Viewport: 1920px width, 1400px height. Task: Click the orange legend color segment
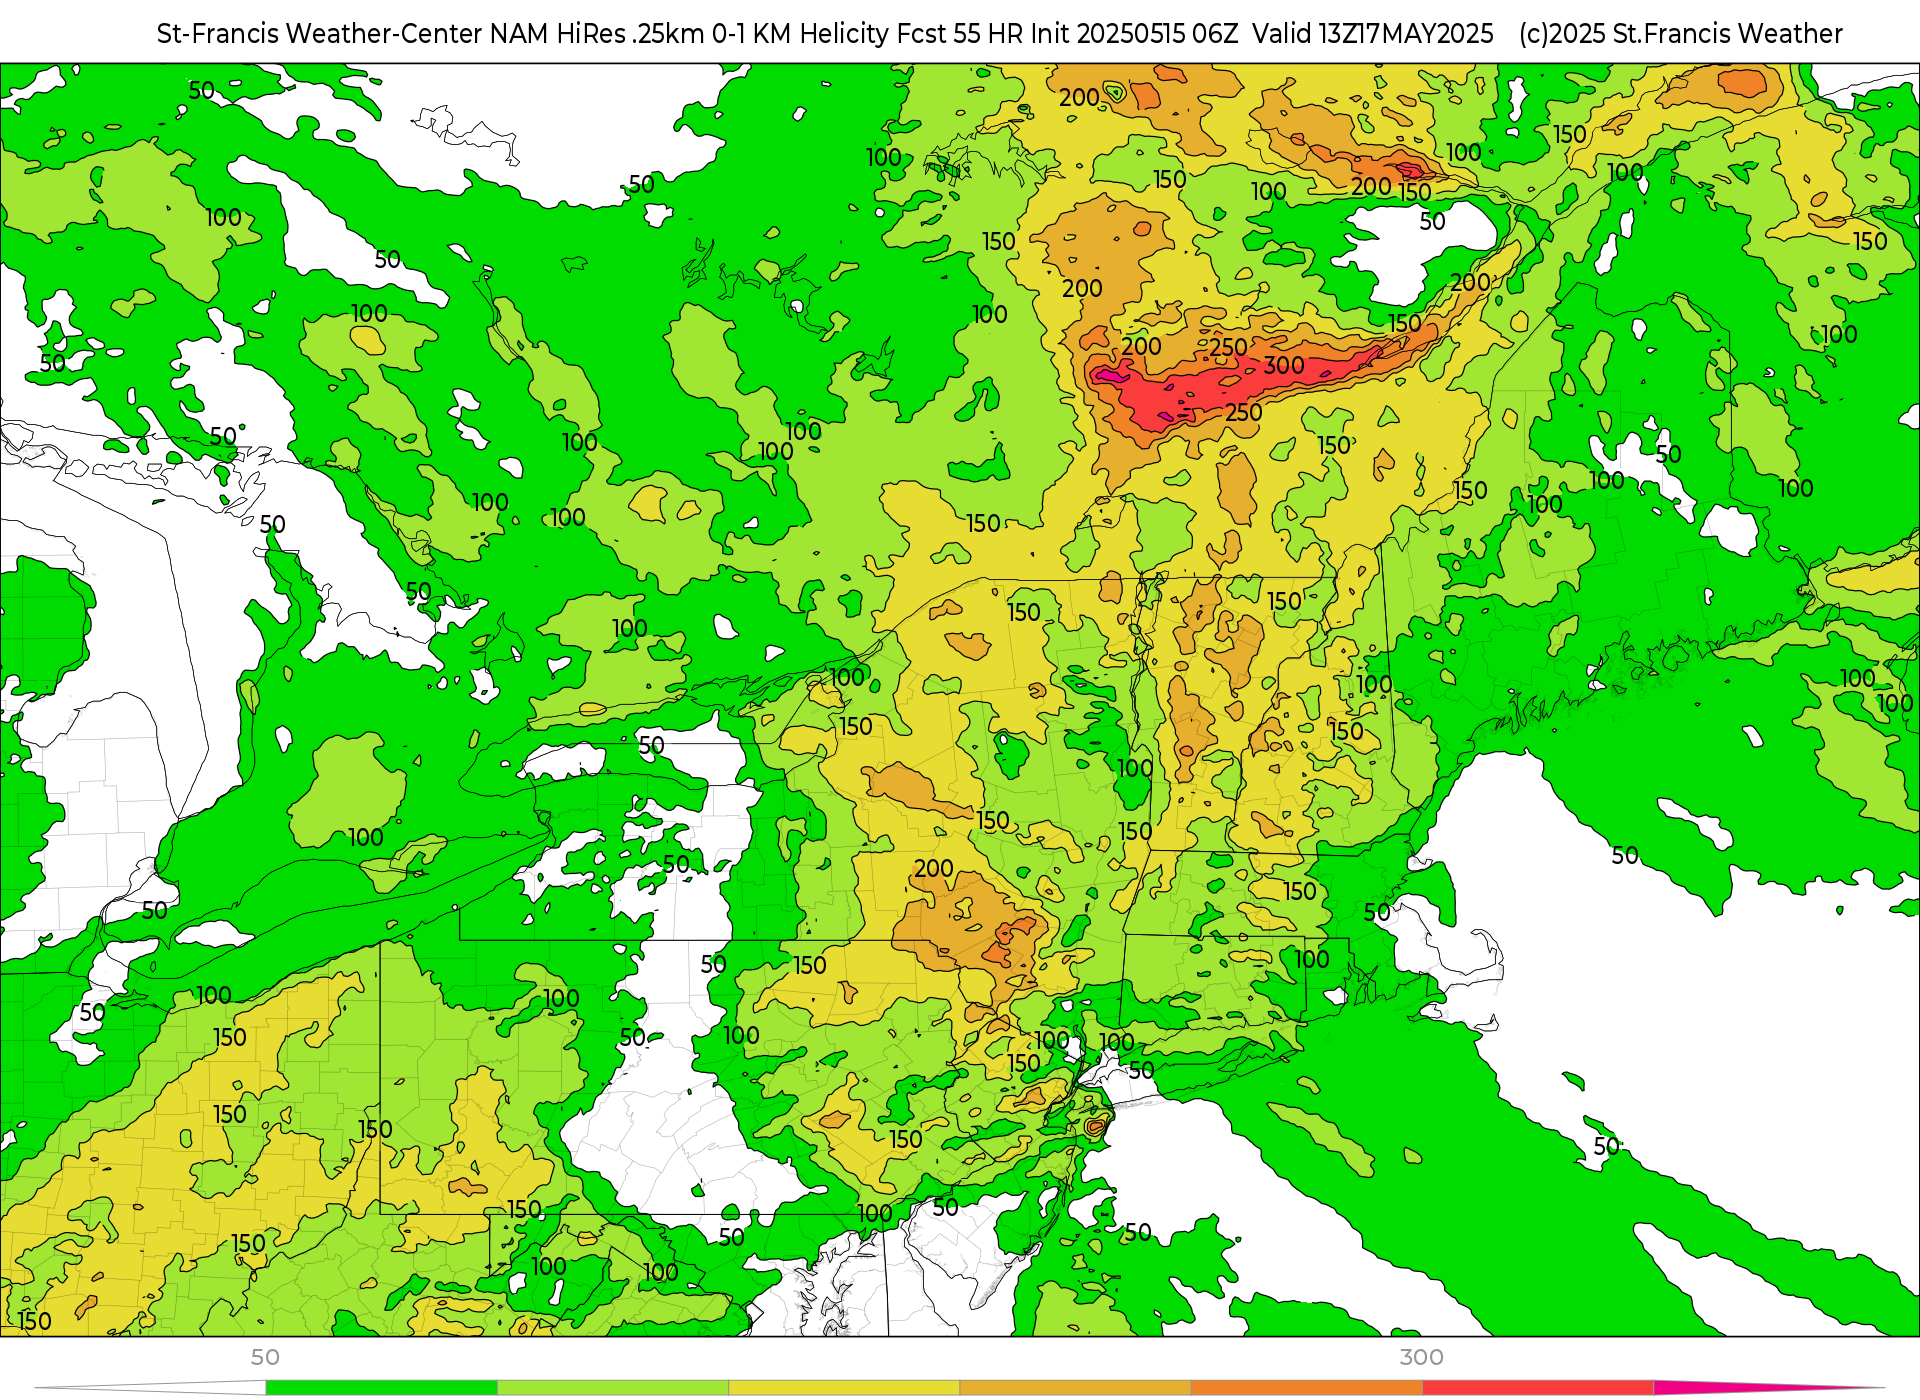click(1305, 1388)
